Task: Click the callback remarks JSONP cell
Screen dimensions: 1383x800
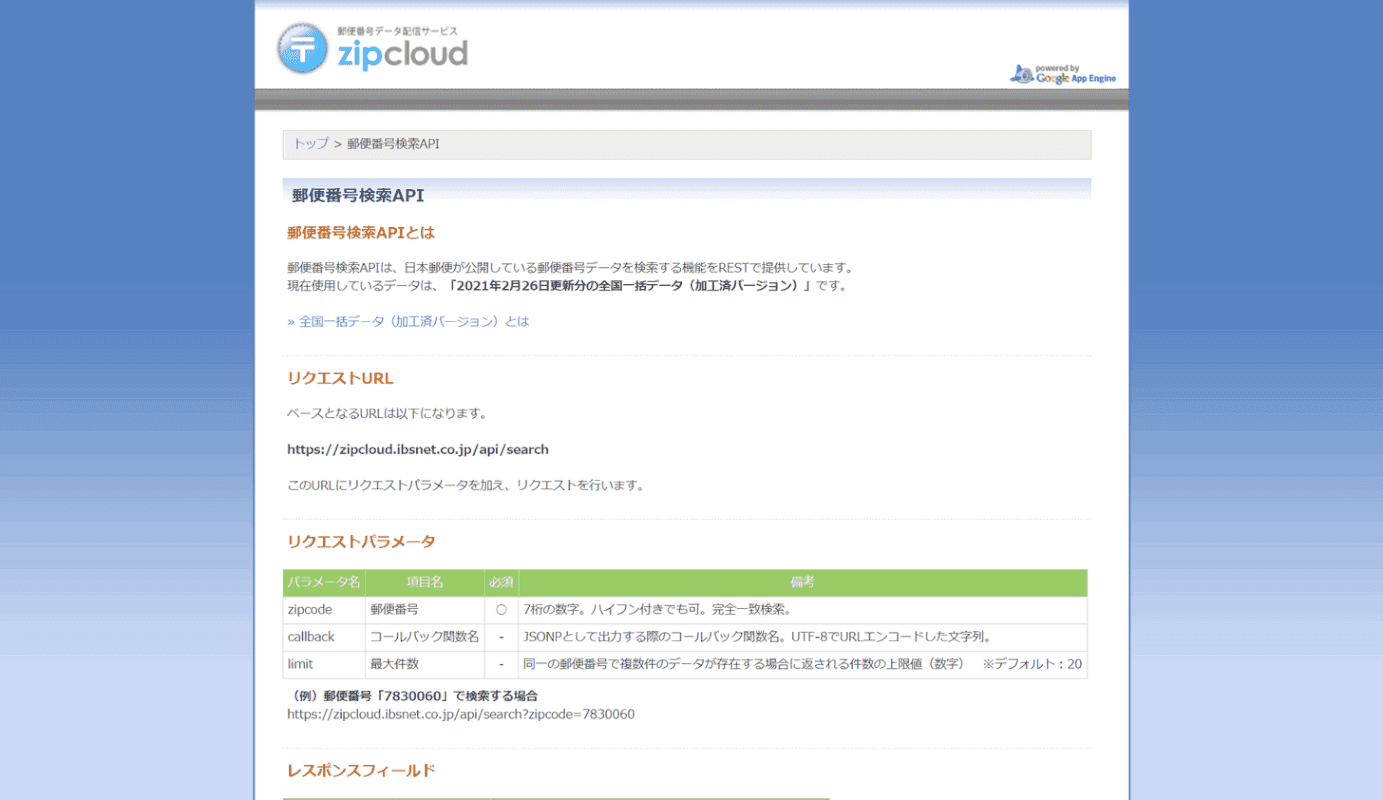Action: (x=803, y=637)
